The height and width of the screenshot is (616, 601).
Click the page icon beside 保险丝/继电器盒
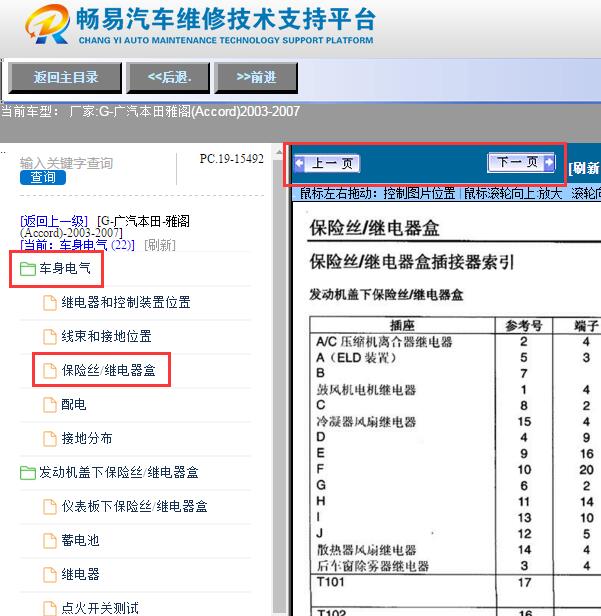tap(50, 371)
